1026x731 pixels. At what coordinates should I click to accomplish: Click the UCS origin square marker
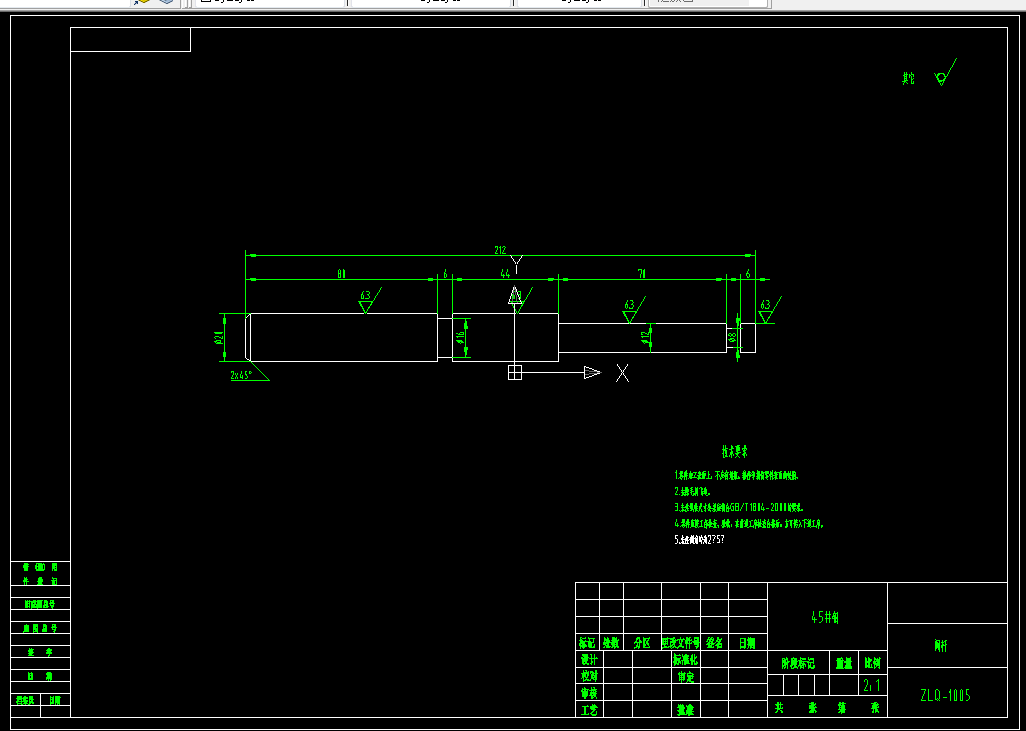click(515, 372)
